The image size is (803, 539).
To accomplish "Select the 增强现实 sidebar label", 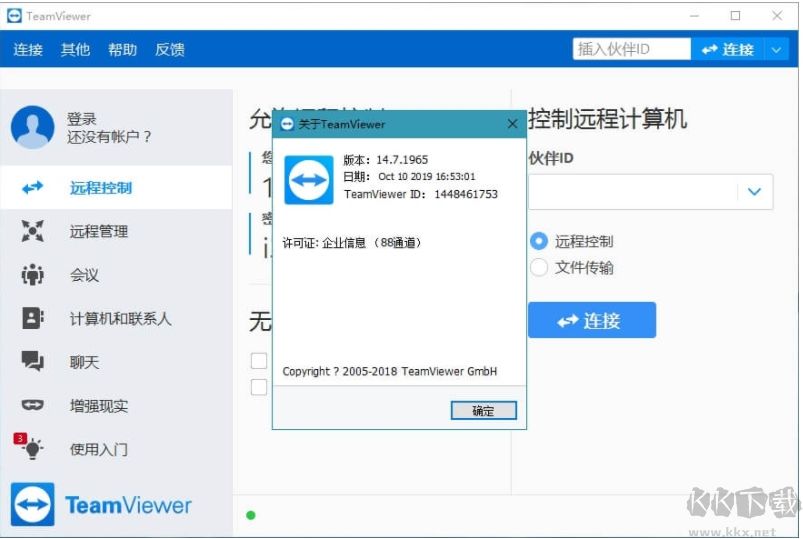I will coord(99,406).
